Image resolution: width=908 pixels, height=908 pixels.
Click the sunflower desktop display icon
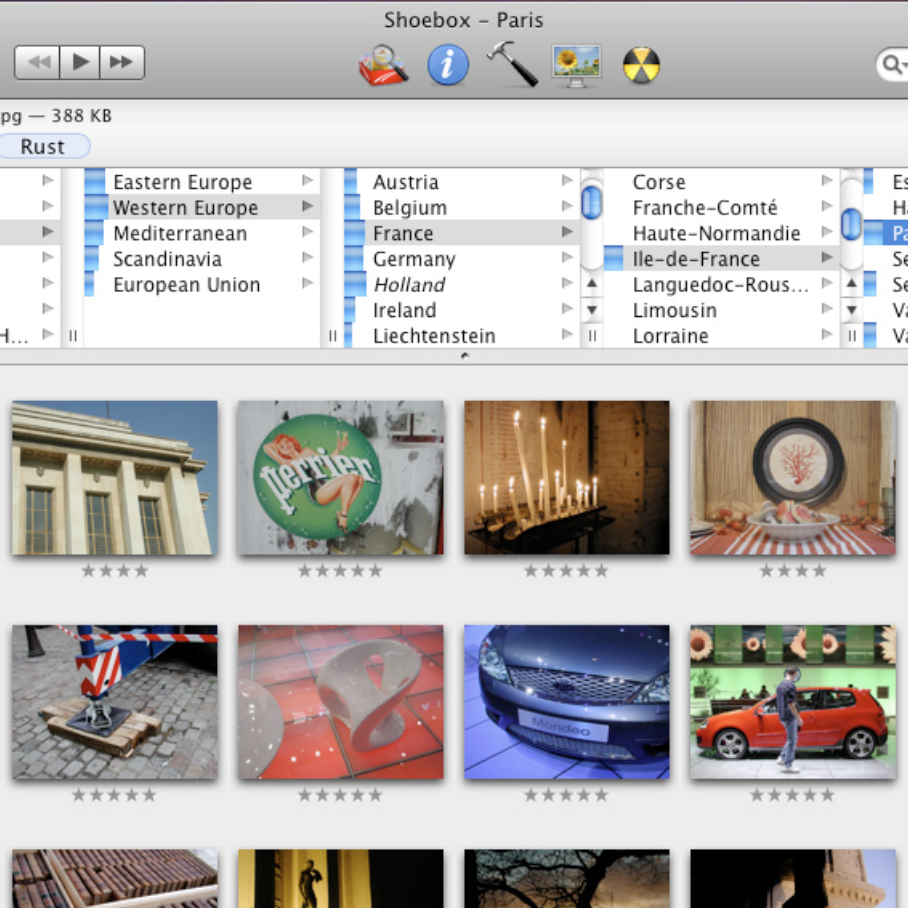[576, 66]
